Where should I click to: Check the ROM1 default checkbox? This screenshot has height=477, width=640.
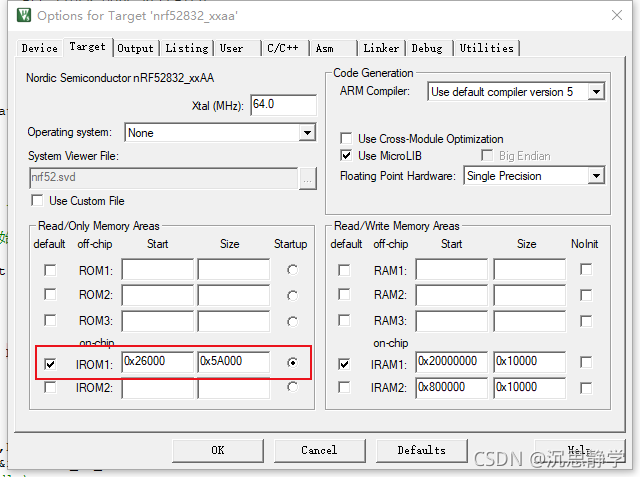tap(50, 270)
